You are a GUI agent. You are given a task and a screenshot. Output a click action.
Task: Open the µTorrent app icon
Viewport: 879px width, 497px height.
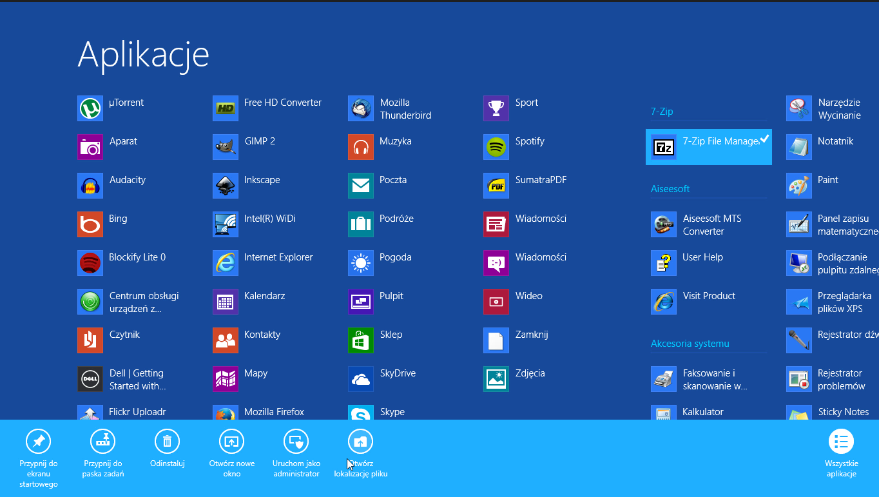click(x=90, y=108)
